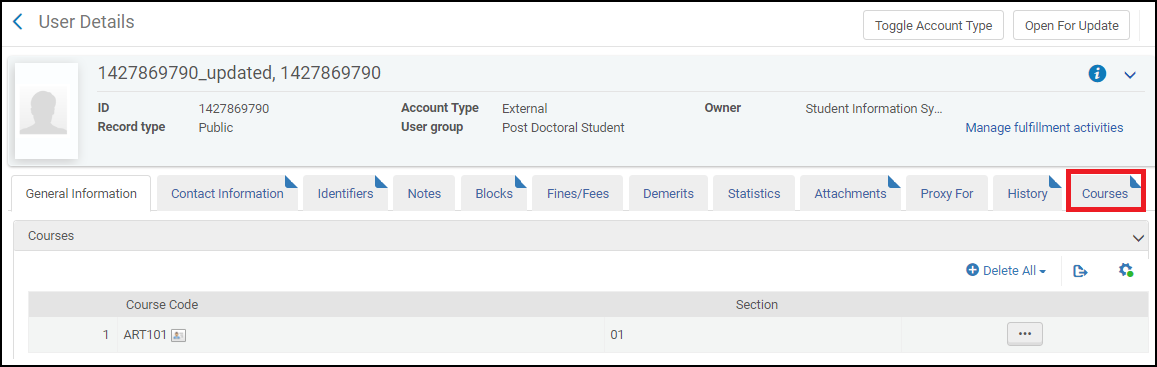Sort by the Section column header

pos(756,304)
